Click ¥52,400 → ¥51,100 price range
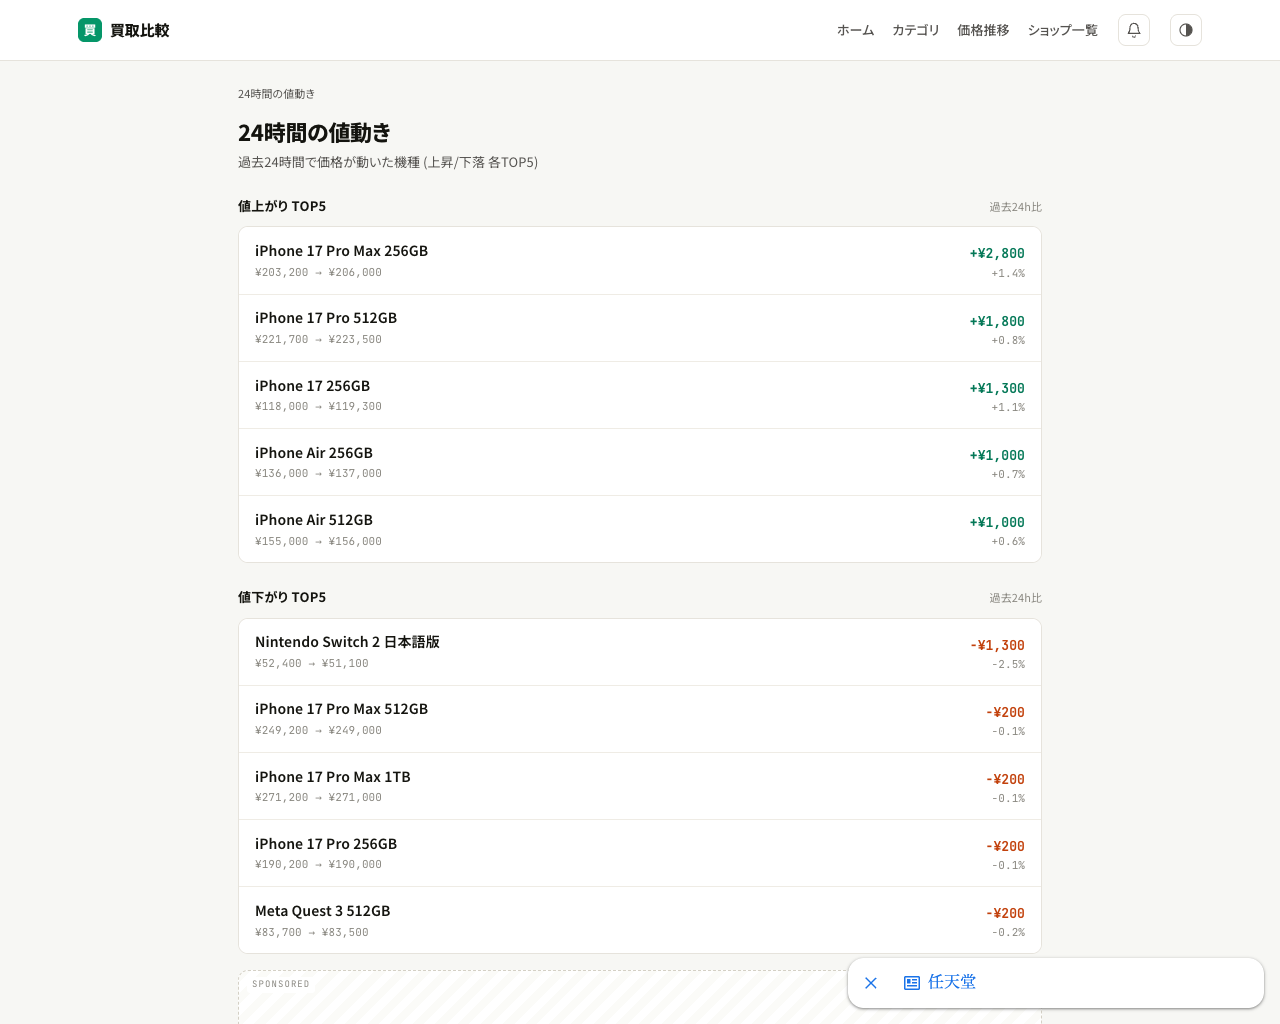 [312, 663]
